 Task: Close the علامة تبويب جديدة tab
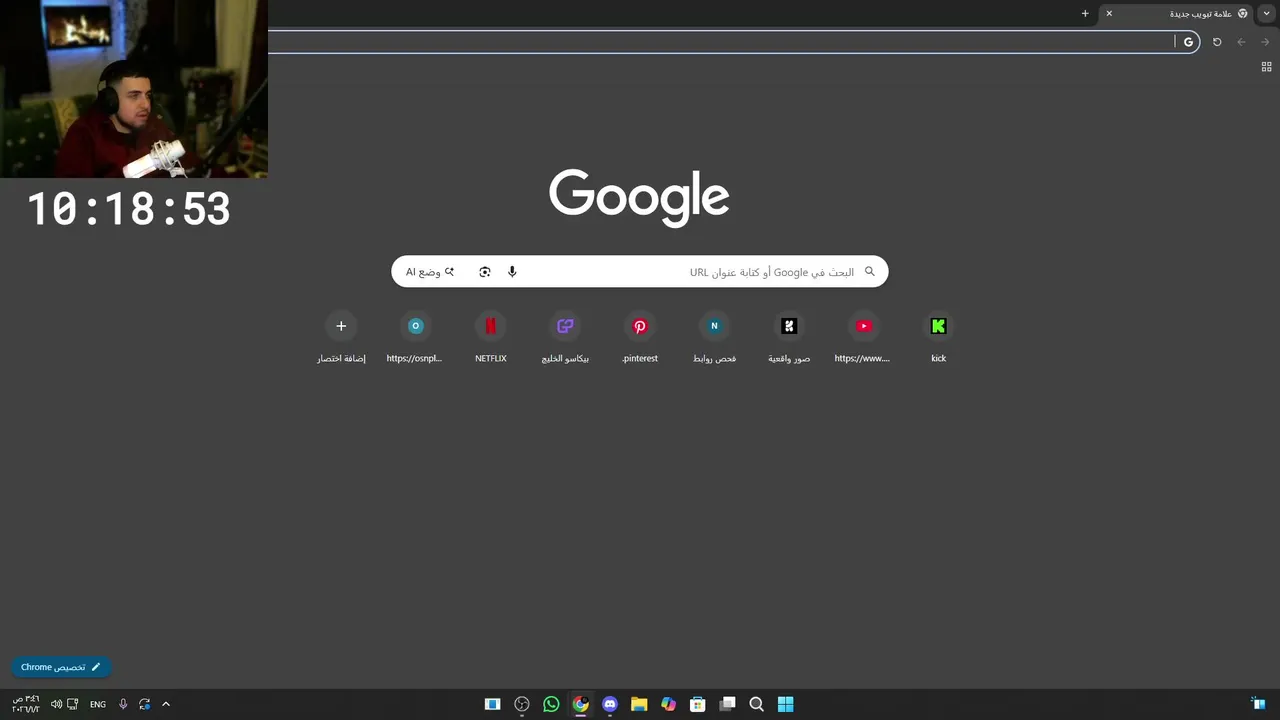[x=1109, y=14]
